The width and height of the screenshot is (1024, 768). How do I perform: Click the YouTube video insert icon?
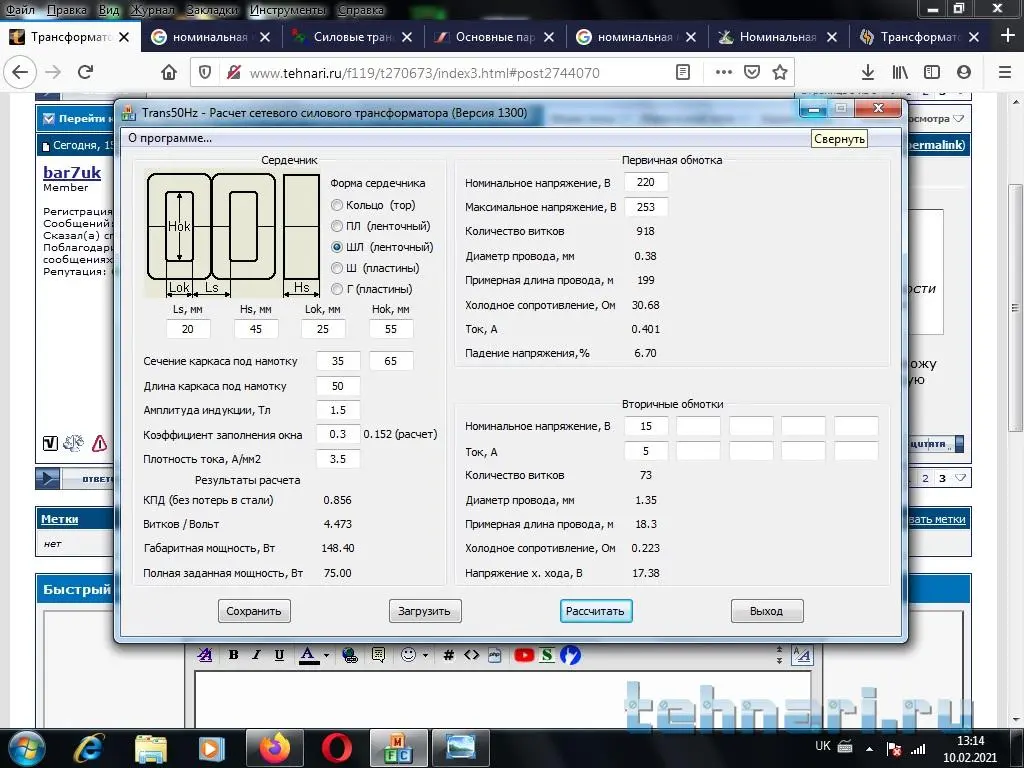point(524,655)
